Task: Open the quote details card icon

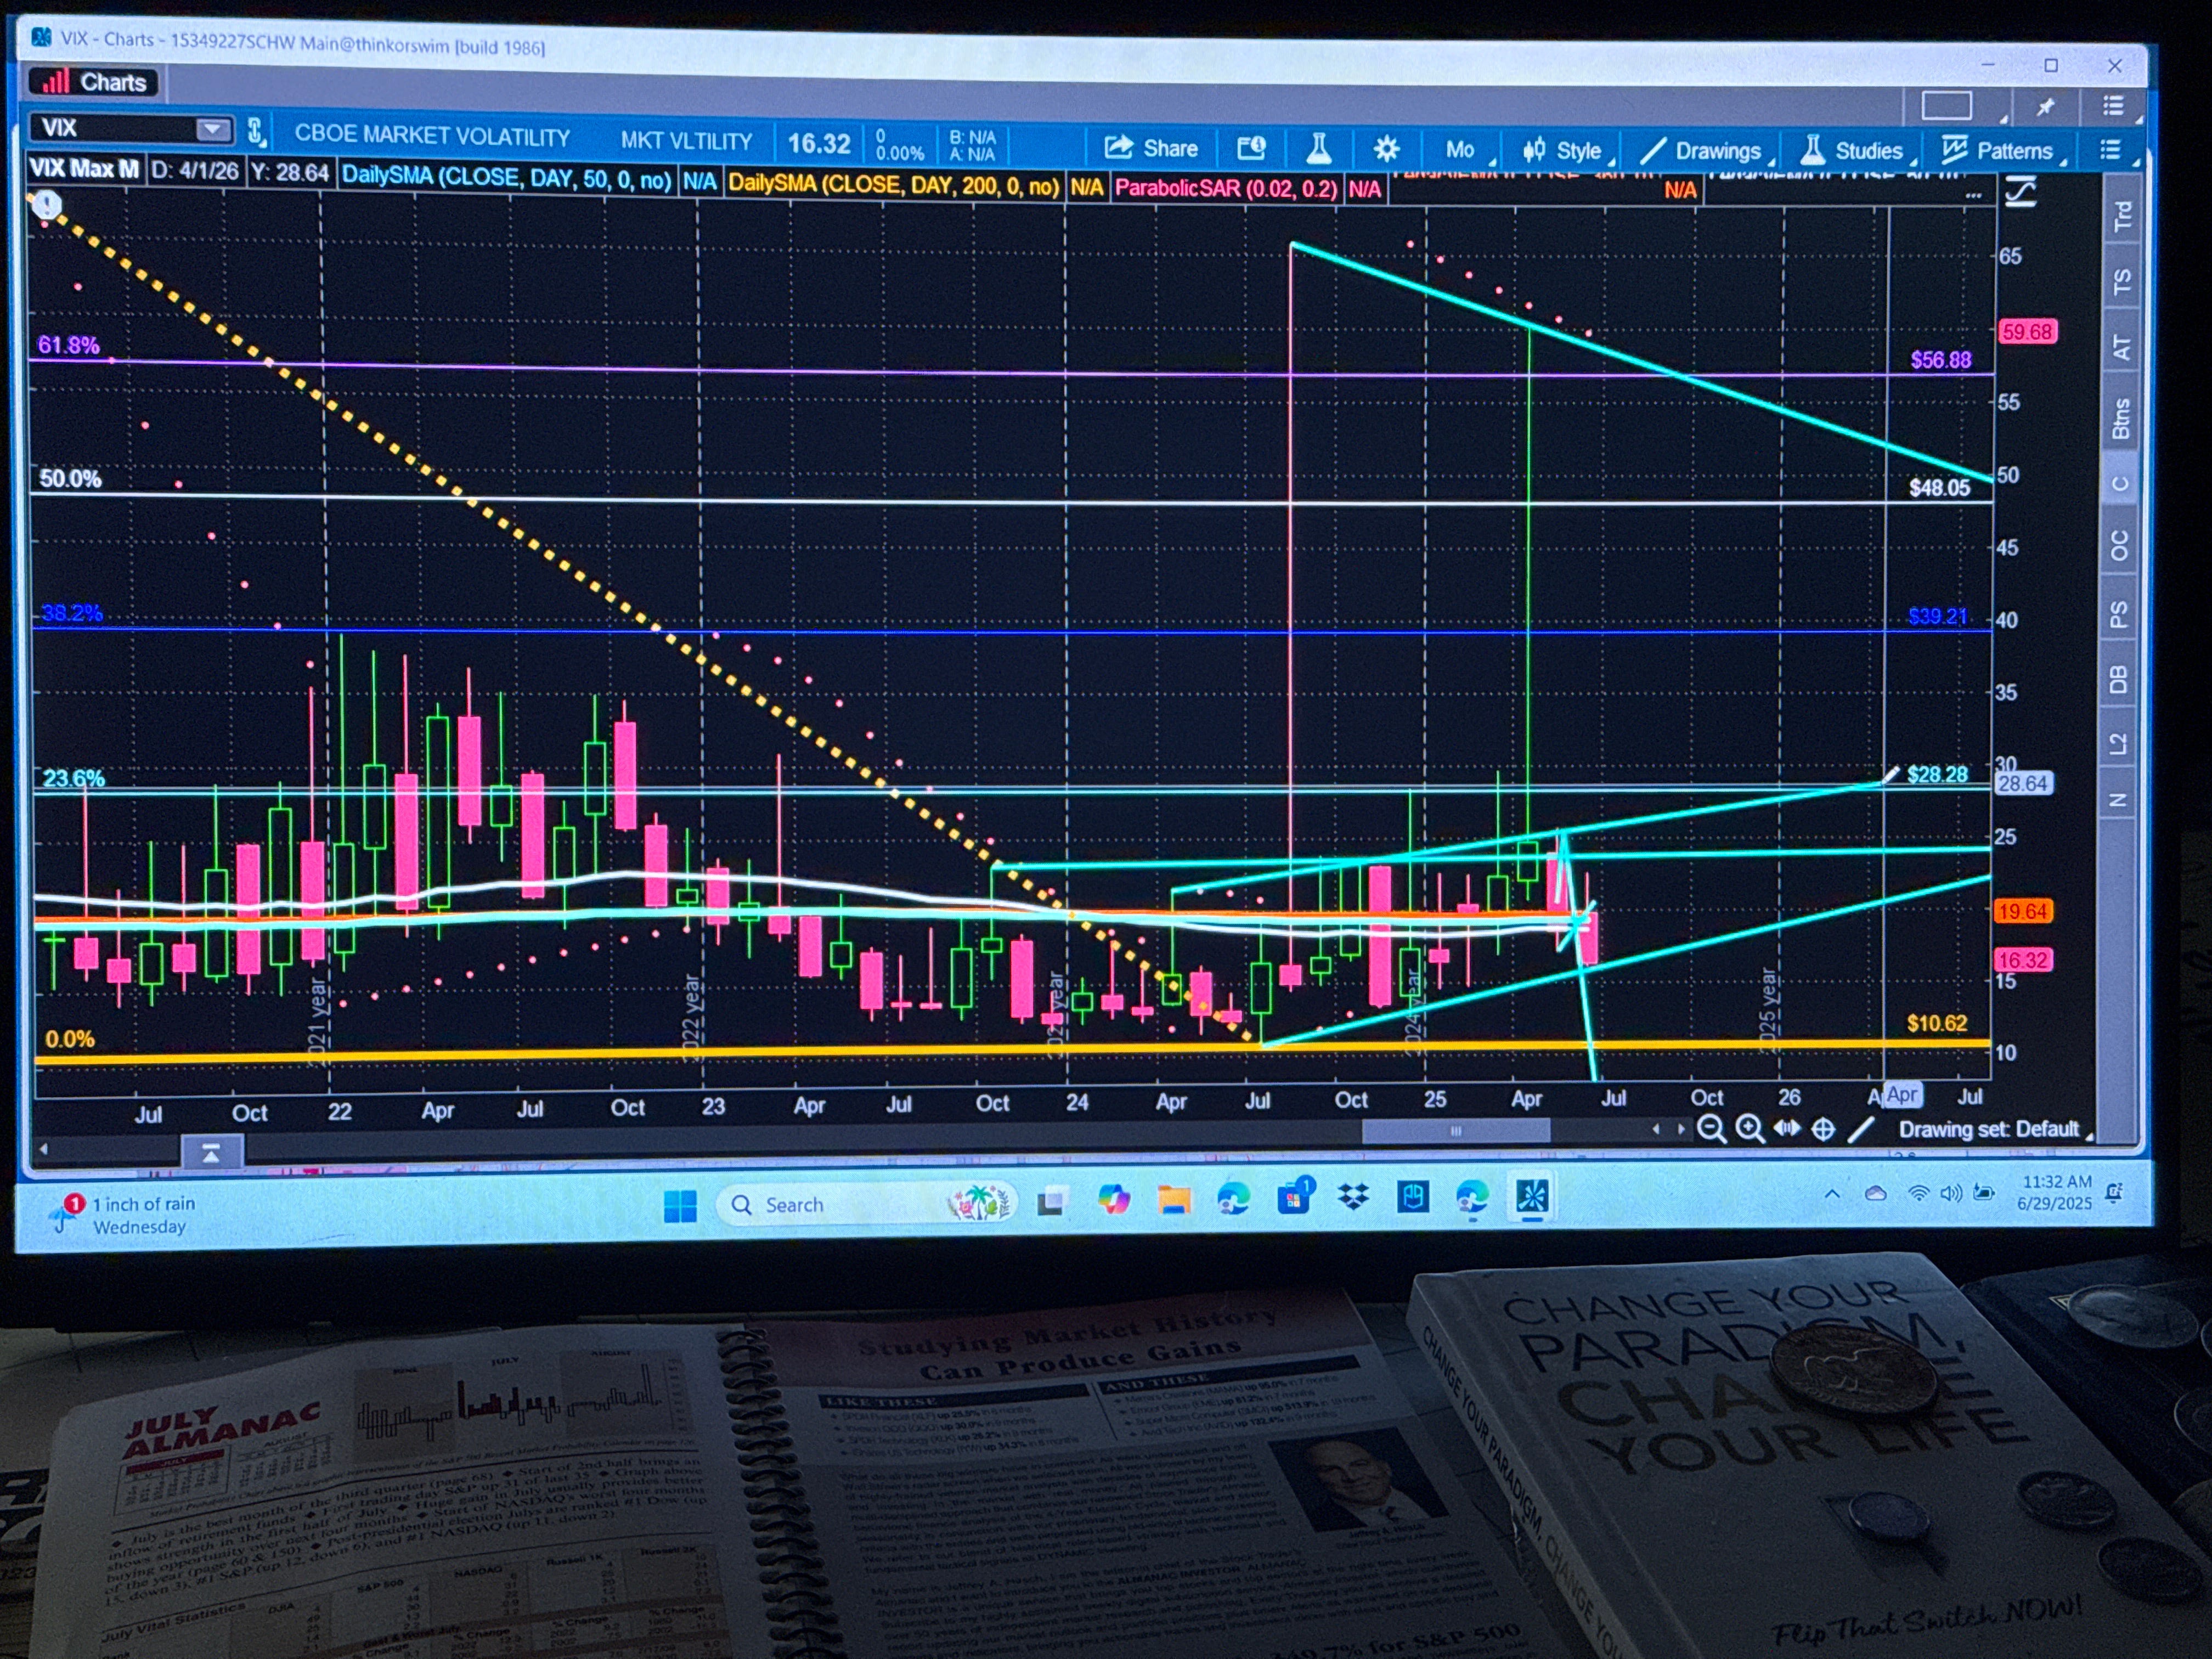Action: (x=1252, y=148)
